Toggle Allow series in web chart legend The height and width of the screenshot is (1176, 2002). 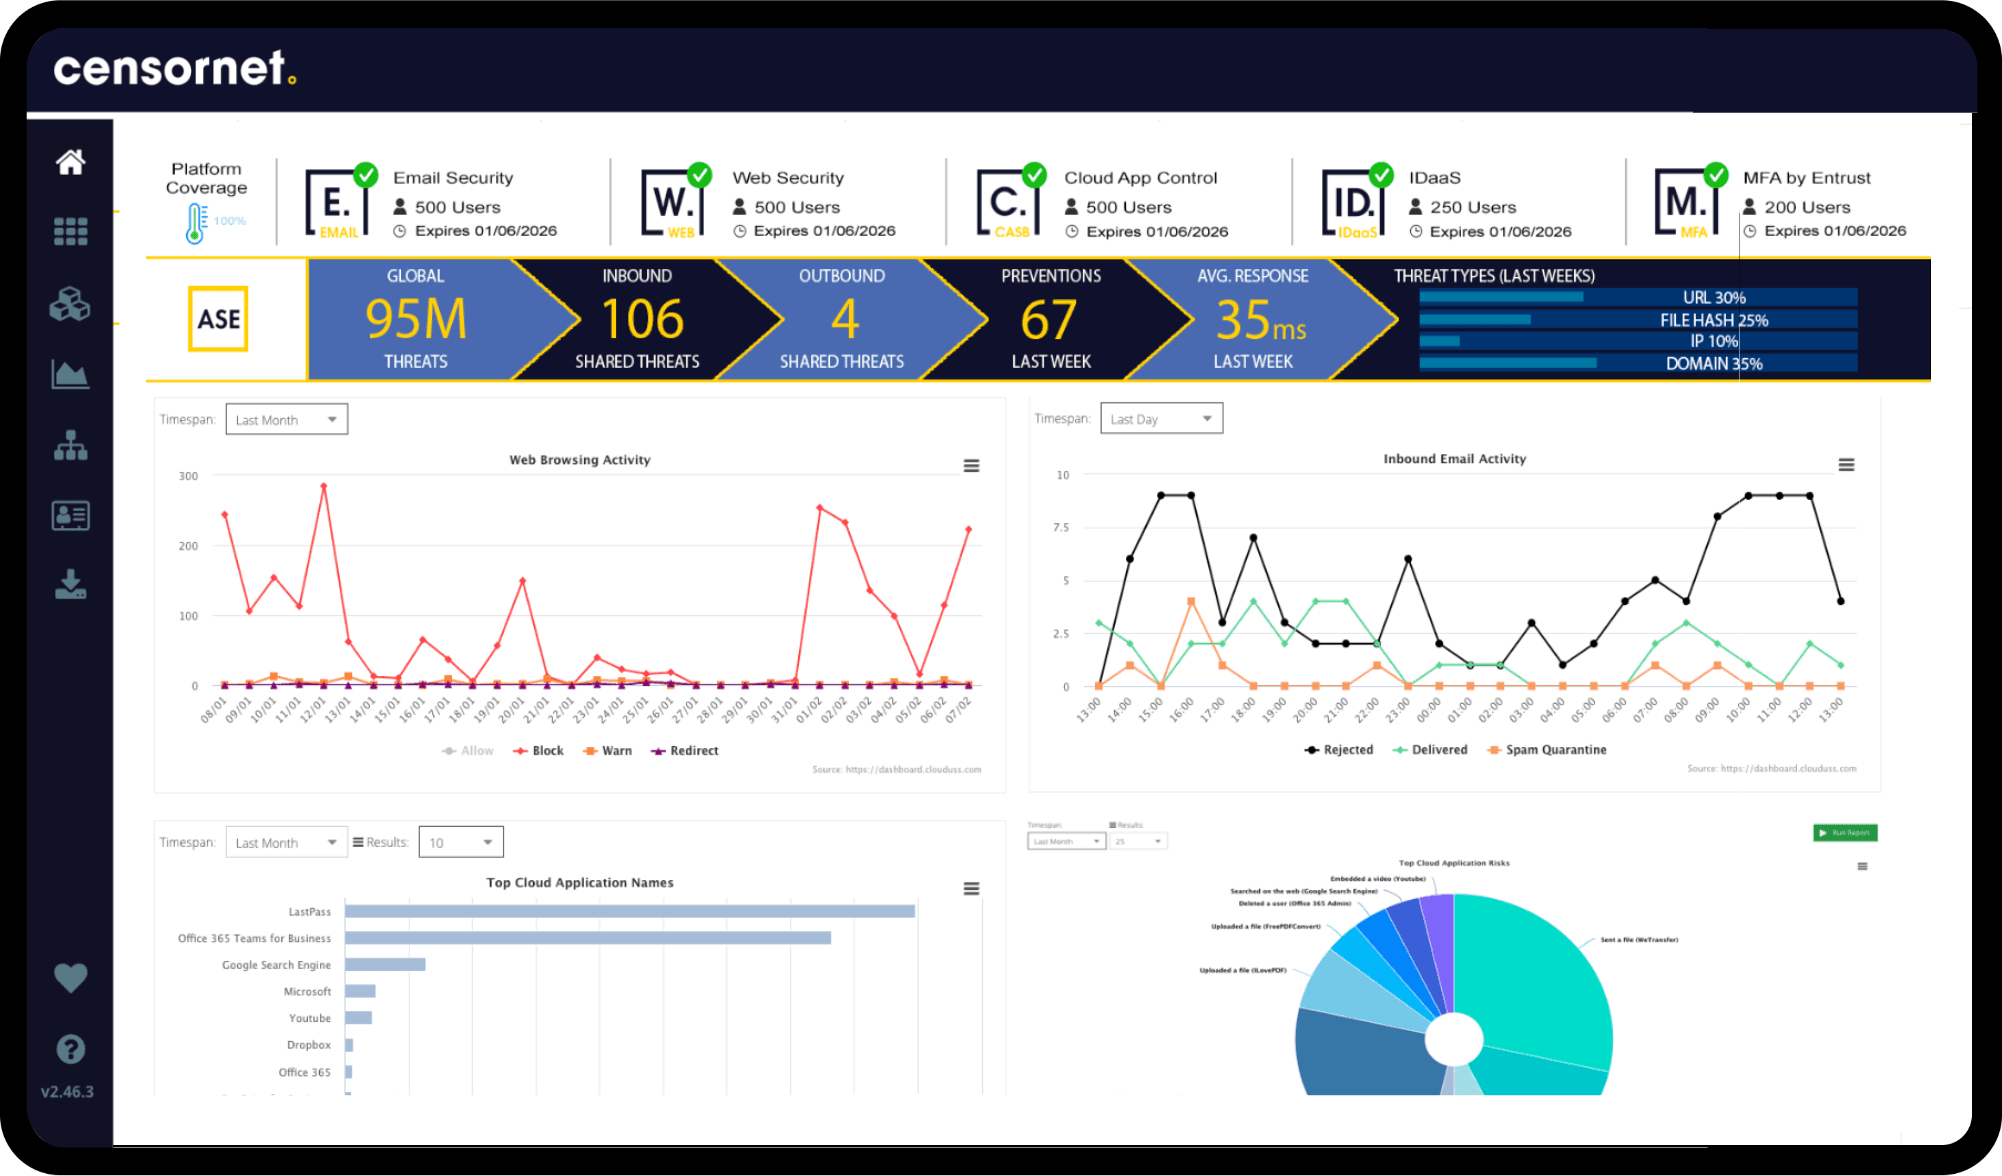tap(468, 751)
